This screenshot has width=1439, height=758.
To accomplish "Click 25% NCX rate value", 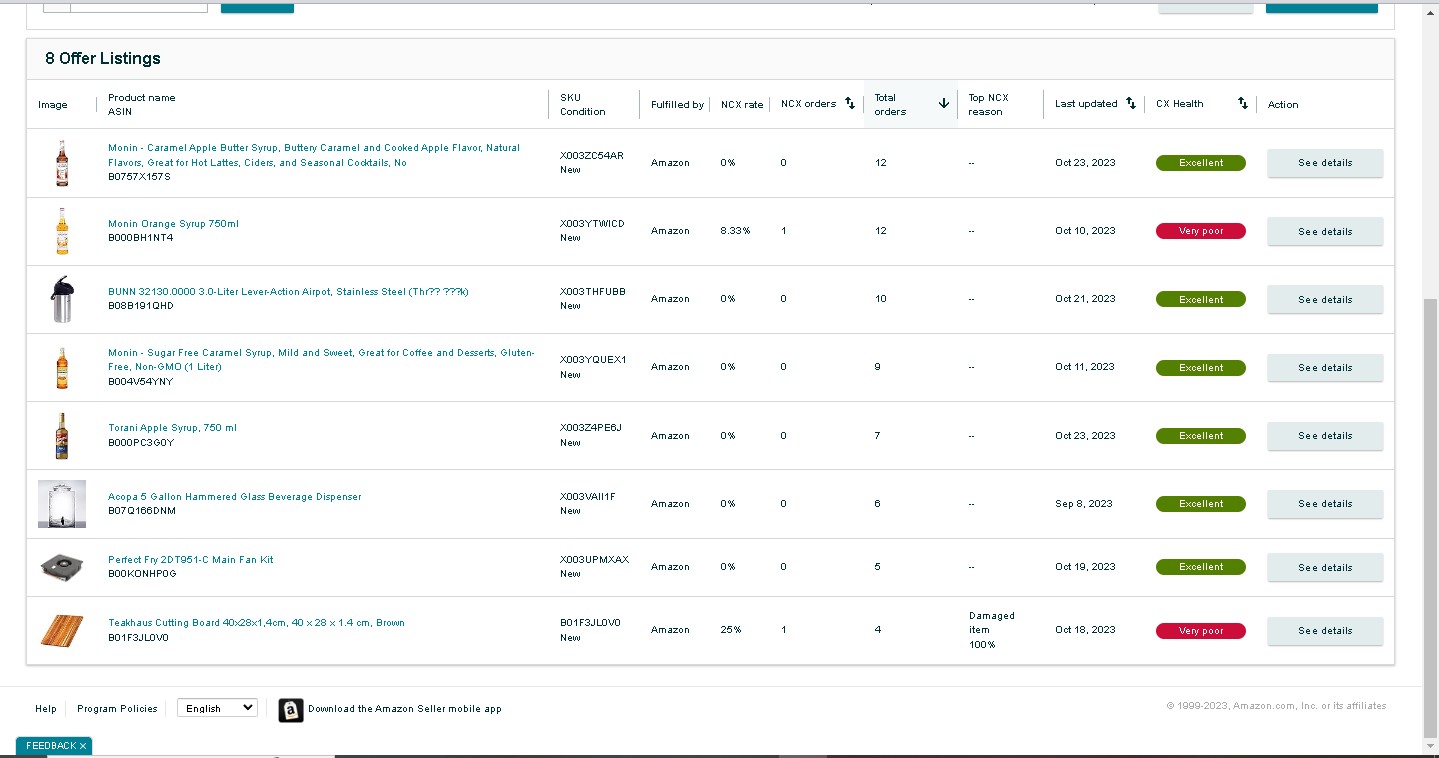I will 731,630.
